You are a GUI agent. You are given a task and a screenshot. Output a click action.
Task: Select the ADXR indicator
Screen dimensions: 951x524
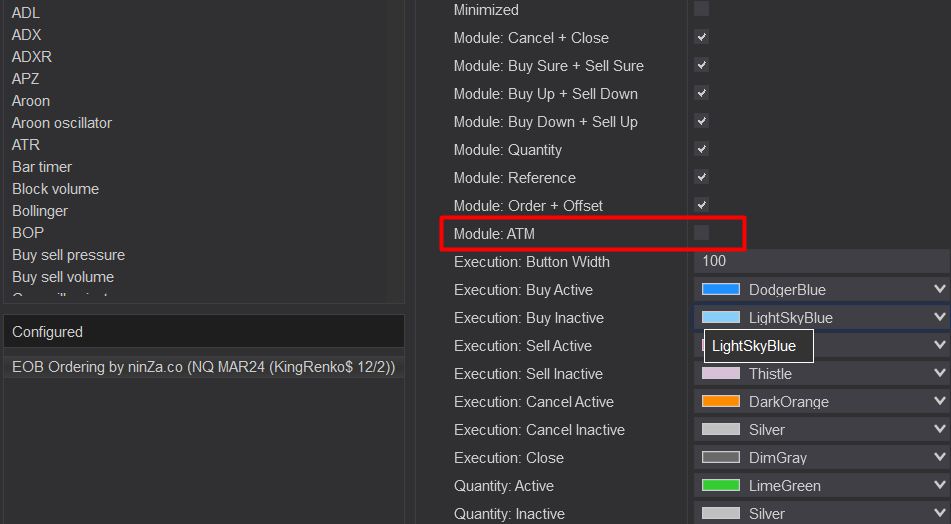(x=32, y=57)
